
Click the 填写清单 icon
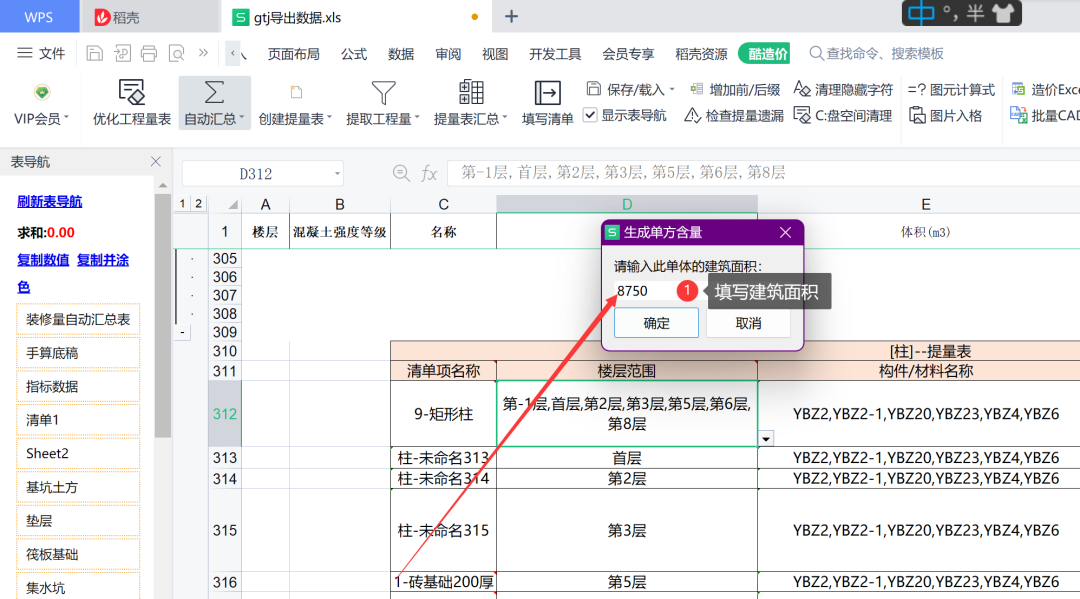coord(547,94)
